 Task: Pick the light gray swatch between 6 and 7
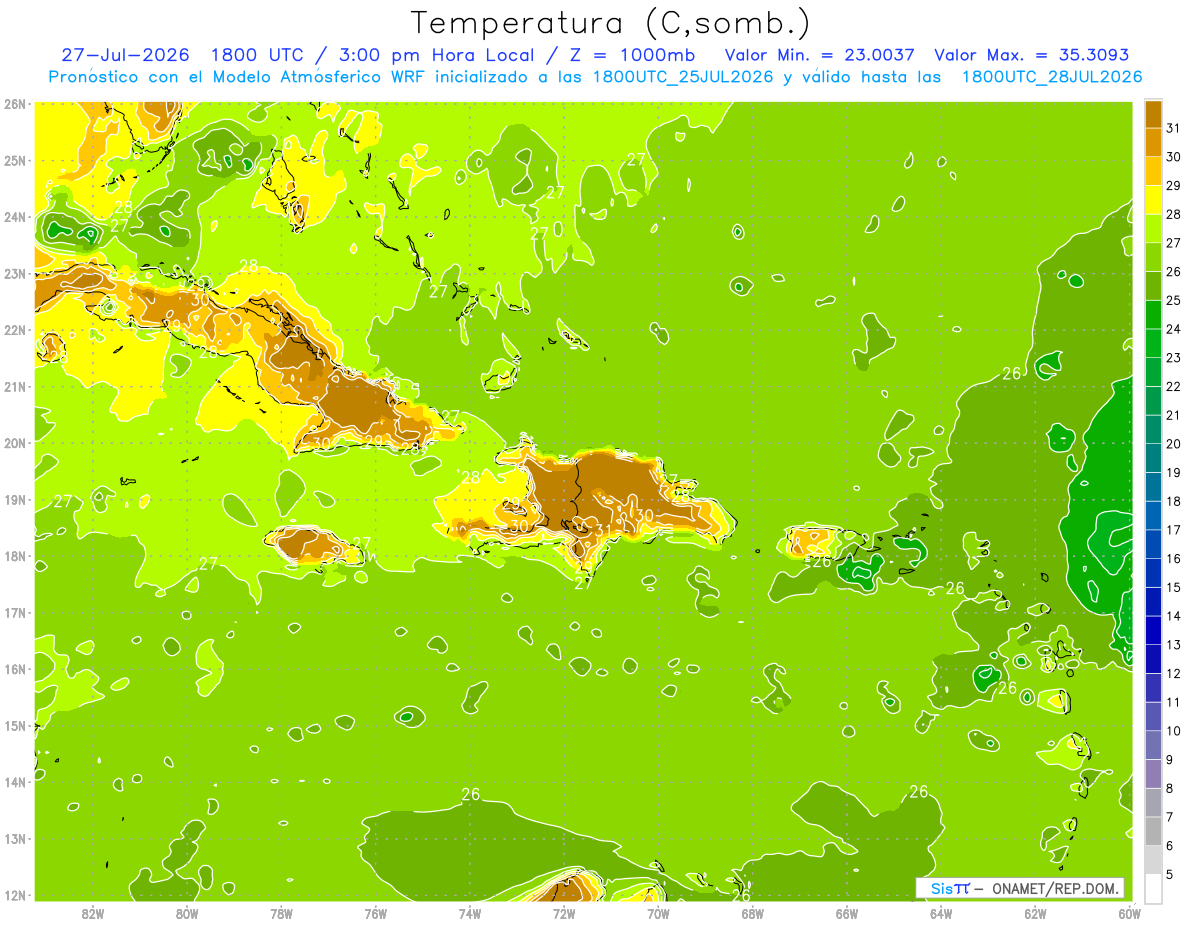(x=1154, y=831)
